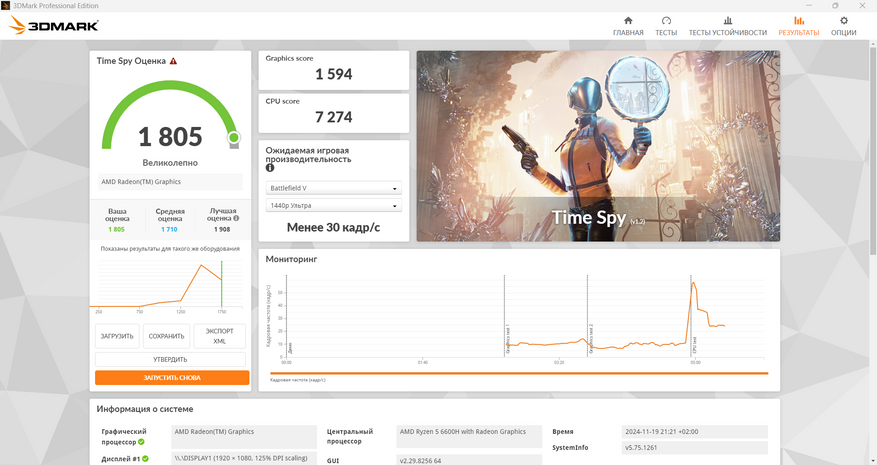The image size is (877, 465).
Task: Click the Информация о системе heading
Action: (145, 409)
